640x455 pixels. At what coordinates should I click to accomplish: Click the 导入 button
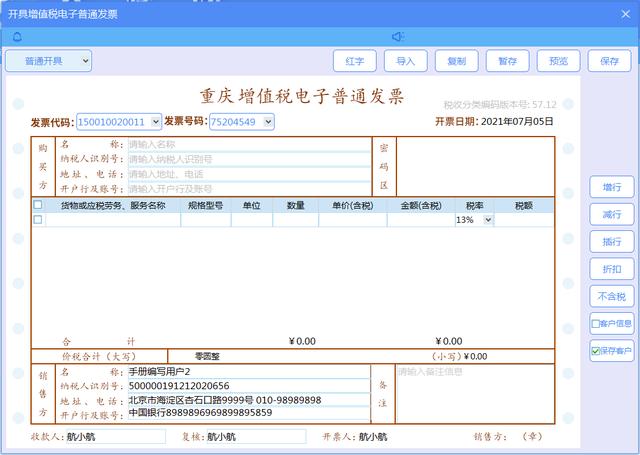[406, 61]
